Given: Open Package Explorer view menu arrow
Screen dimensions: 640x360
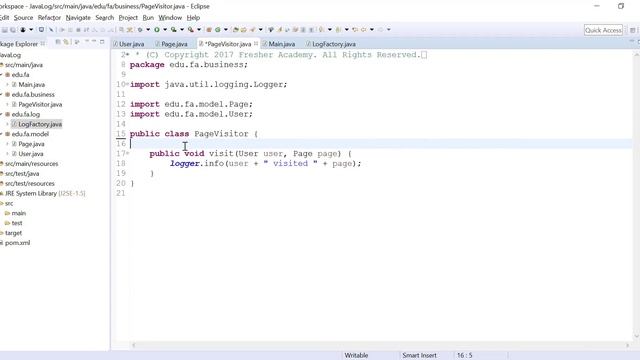Looking at the screenshot, I should [x=87, y=42].
